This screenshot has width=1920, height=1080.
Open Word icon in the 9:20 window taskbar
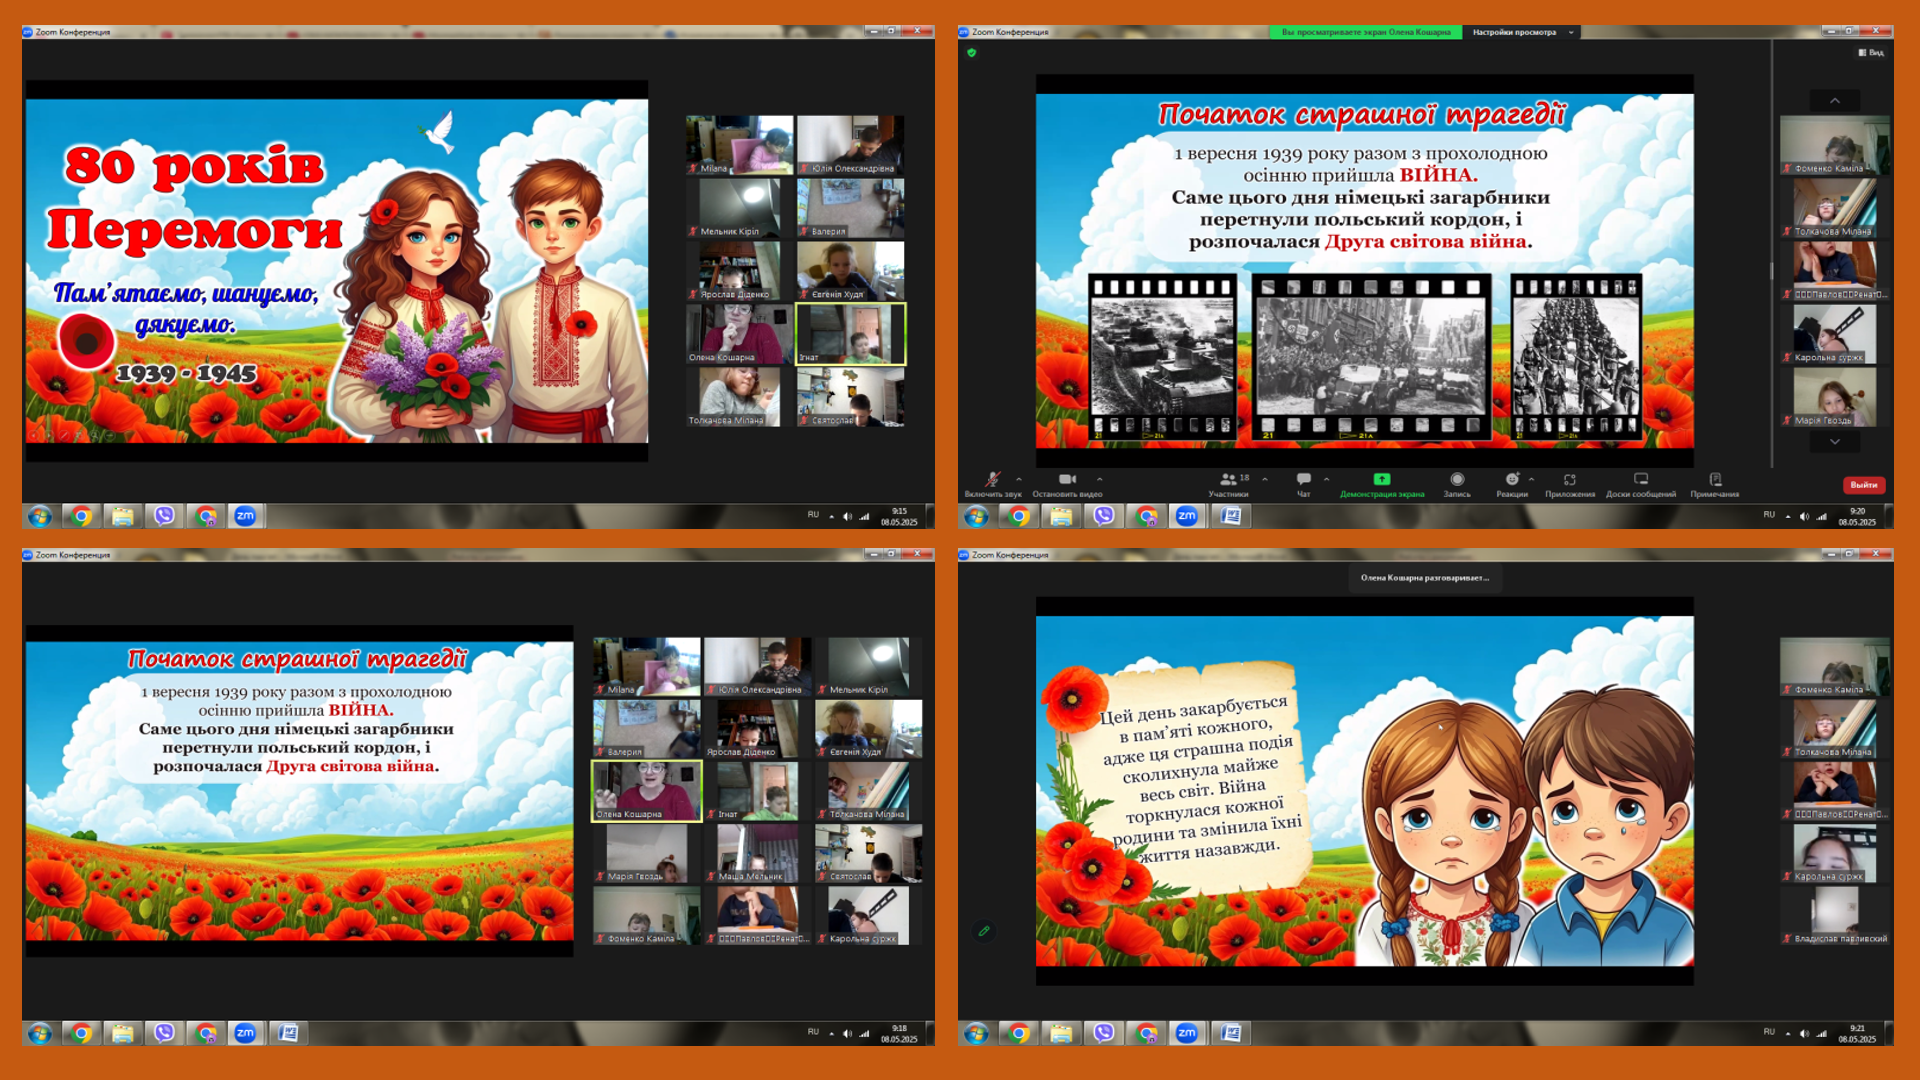(x=1231, y=516)
